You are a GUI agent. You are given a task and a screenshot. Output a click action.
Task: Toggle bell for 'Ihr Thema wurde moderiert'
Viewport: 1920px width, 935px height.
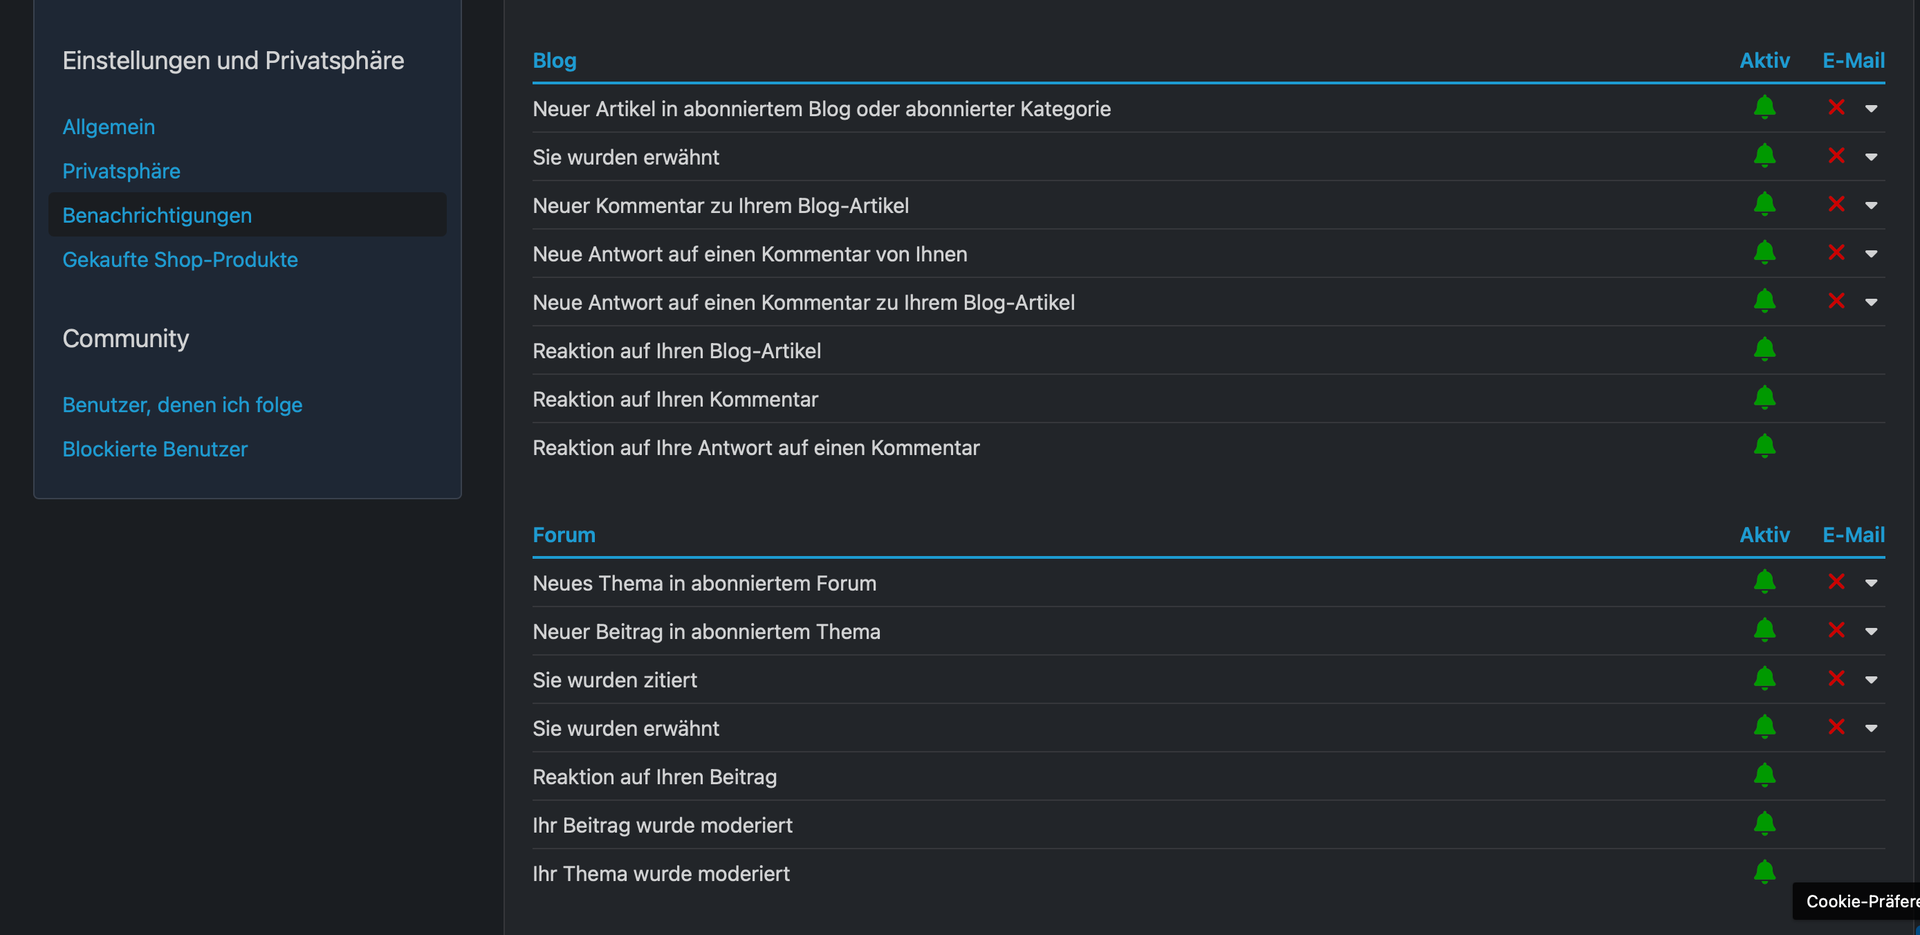point(1765,872)
